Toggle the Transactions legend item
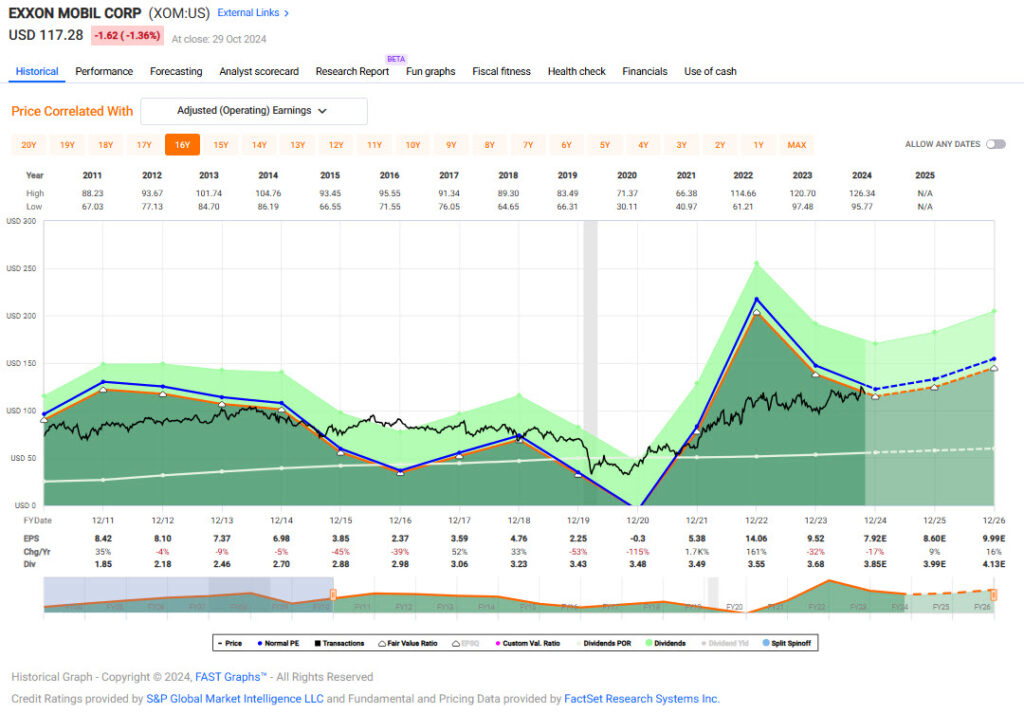 point(339,644)
